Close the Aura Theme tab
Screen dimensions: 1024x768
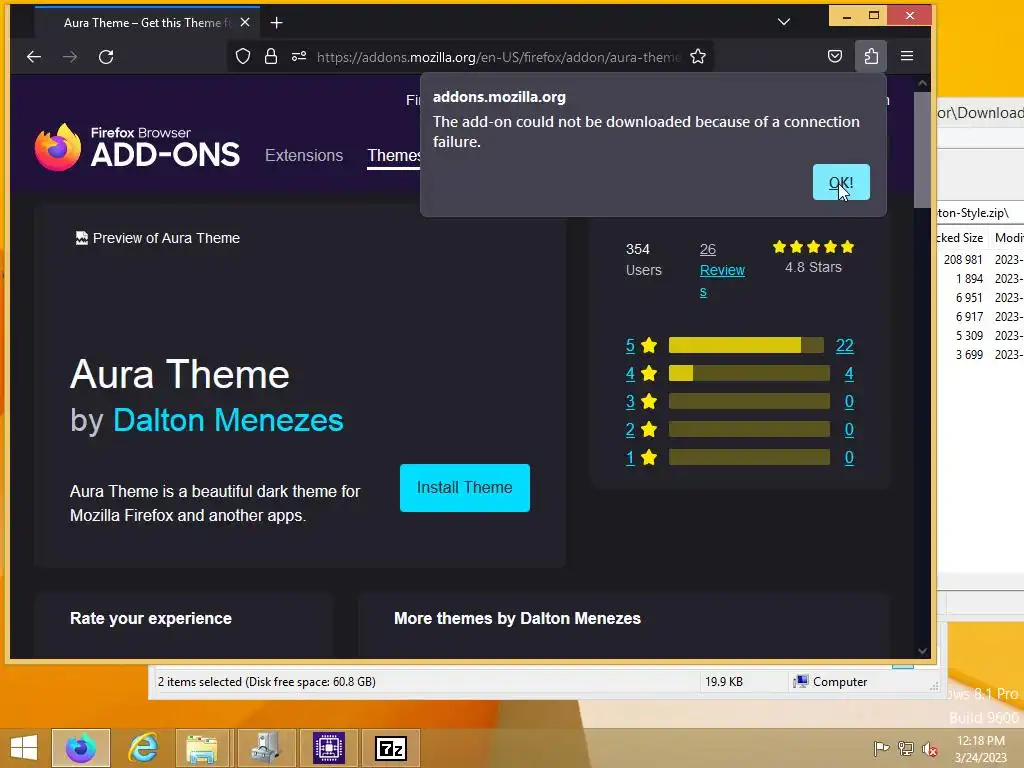(x=245, y=22)
